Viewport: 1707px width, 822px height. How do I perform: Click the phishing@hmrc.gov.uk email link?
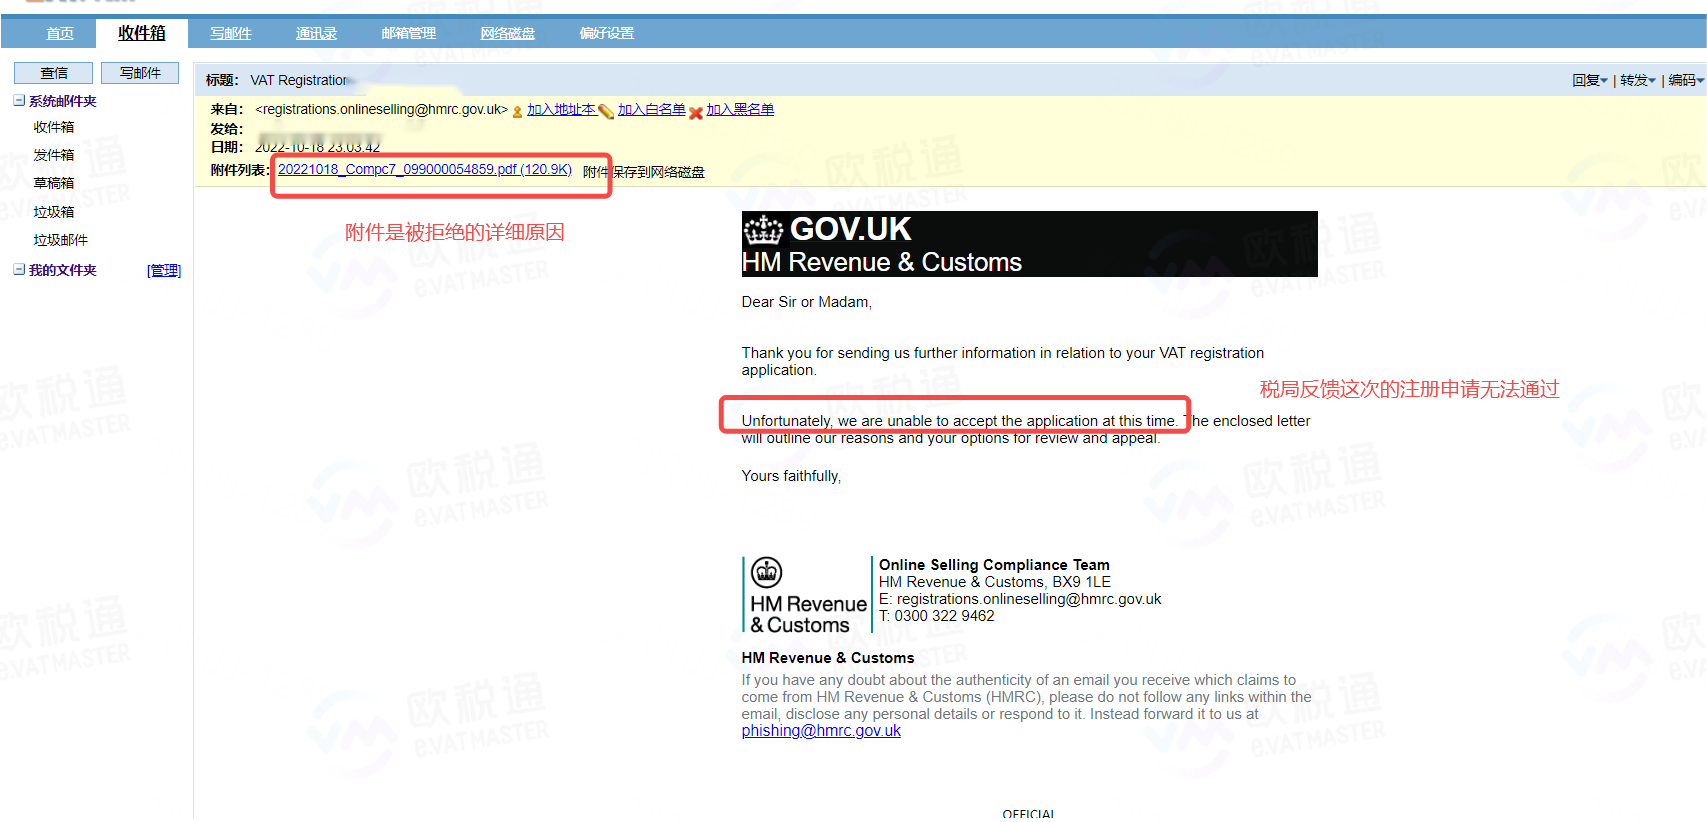point(821,731)
